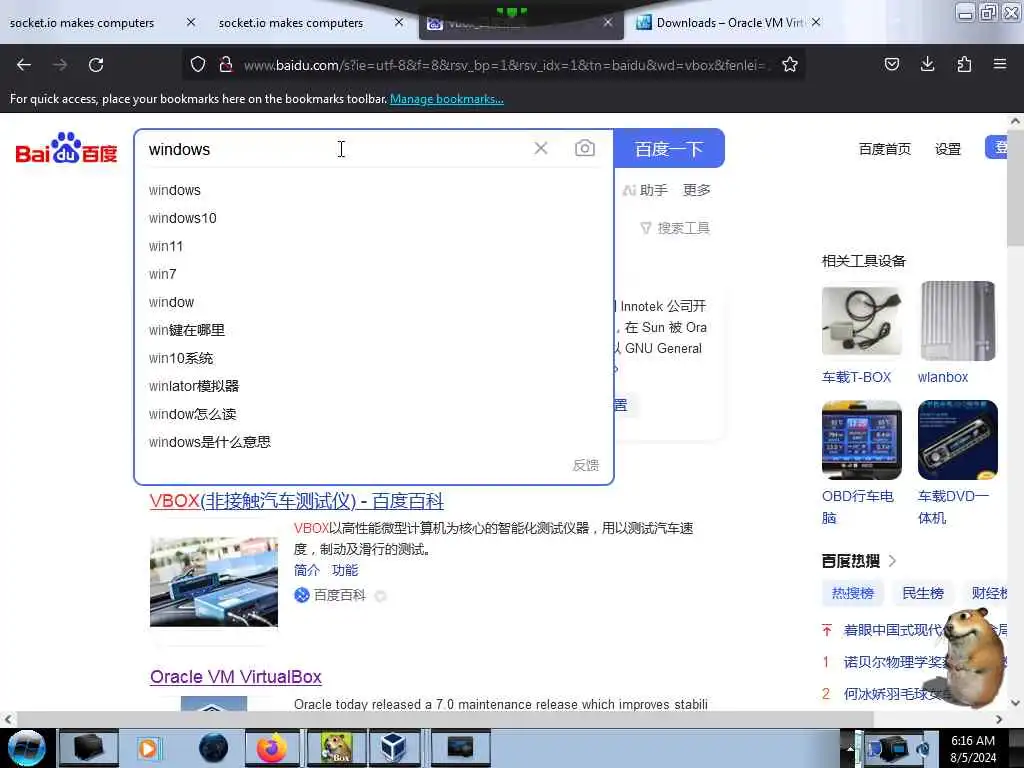Show hidden system tray icons

[x=850, y=748]
